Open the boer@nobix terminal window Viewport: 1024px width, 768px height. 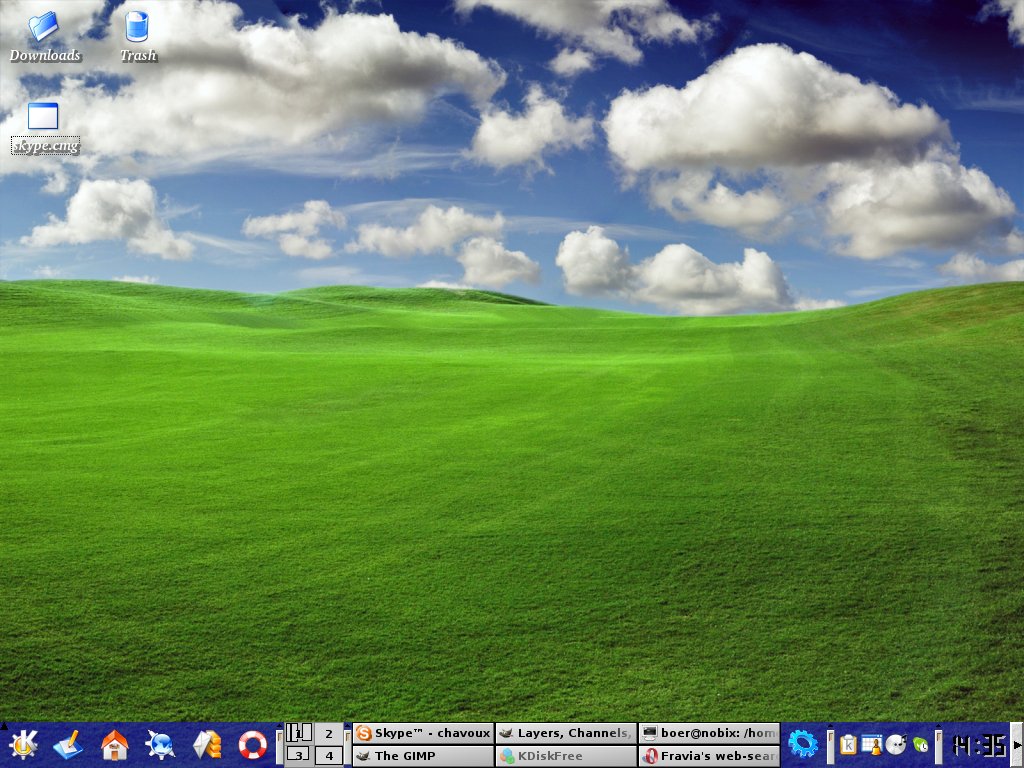click(709, 733)
